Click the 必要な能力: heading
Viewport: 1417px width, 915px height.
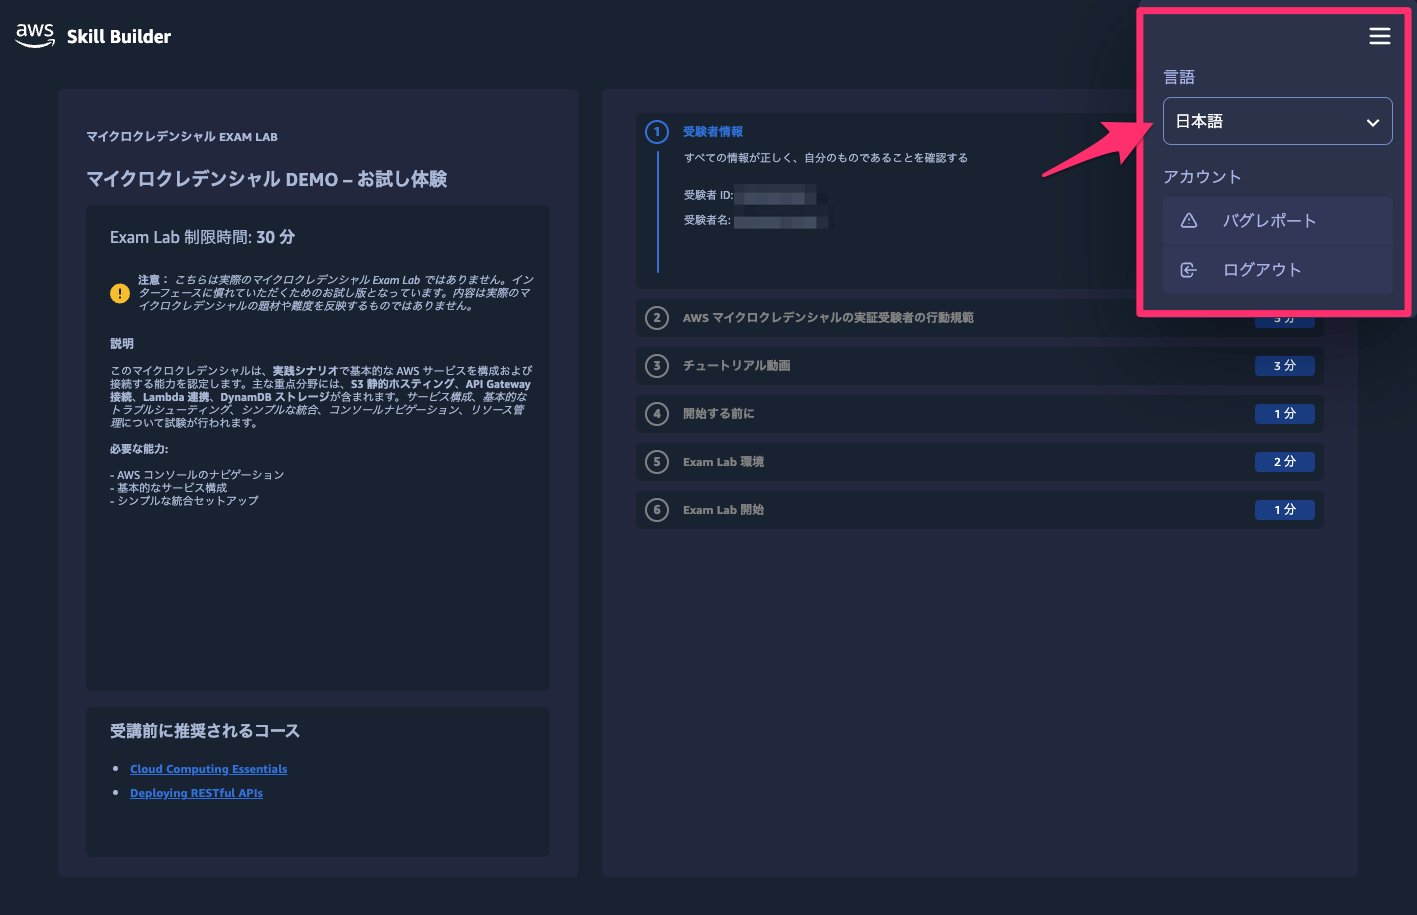click(139, 449)
